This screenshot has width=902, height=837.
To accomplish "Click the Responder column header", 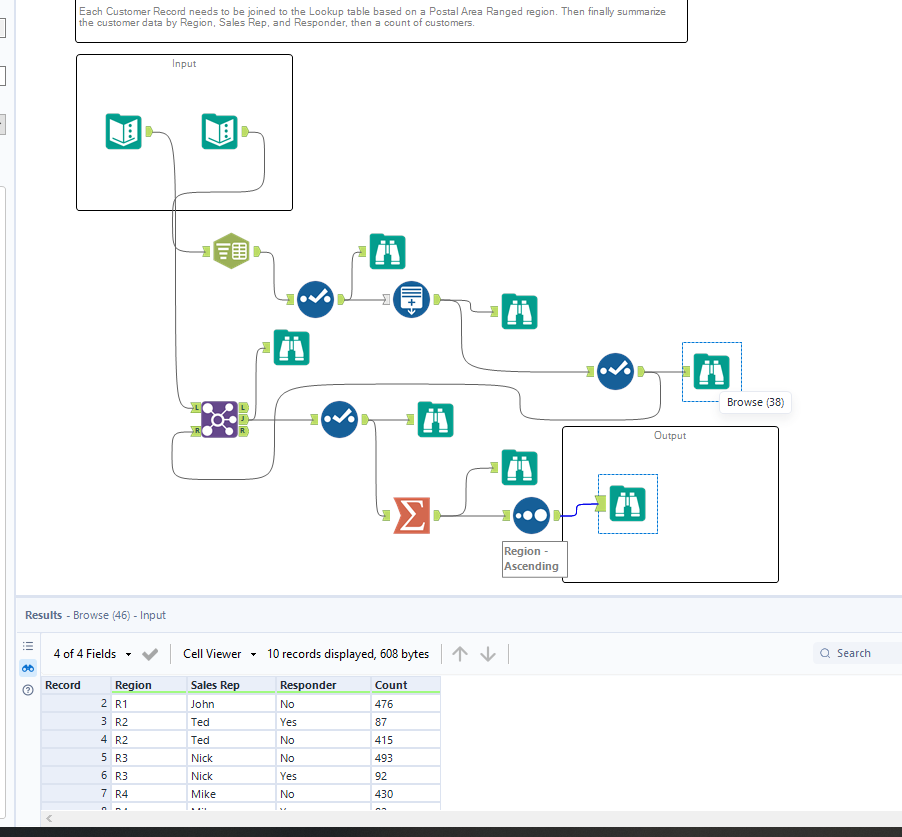I will pos(323,685).
